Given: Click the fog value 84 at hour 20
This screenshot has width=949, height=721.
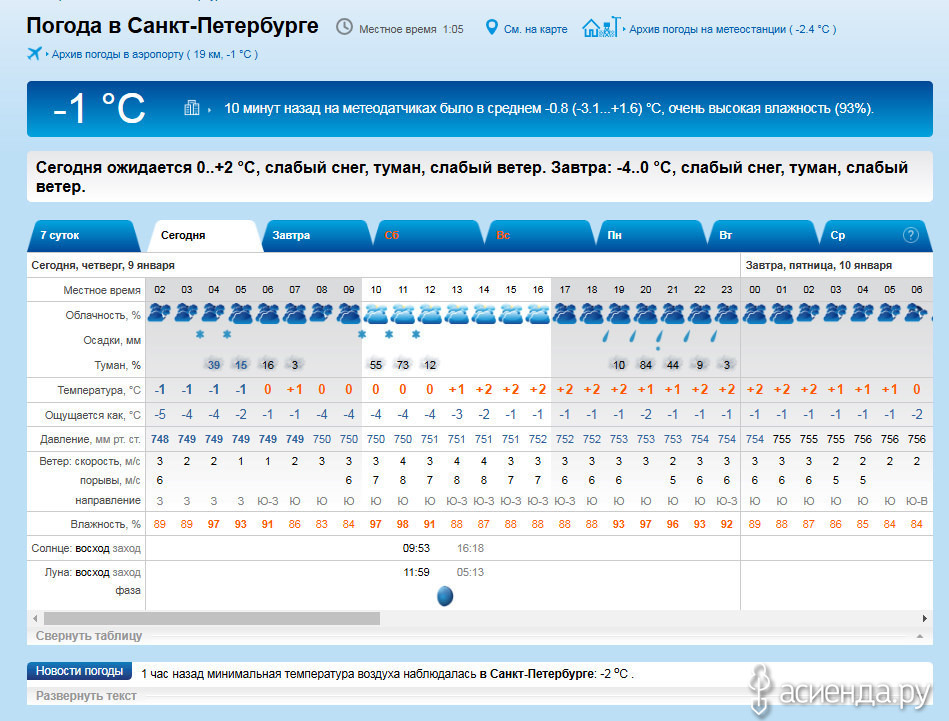Looking at the screenshot, I should 646,365.
